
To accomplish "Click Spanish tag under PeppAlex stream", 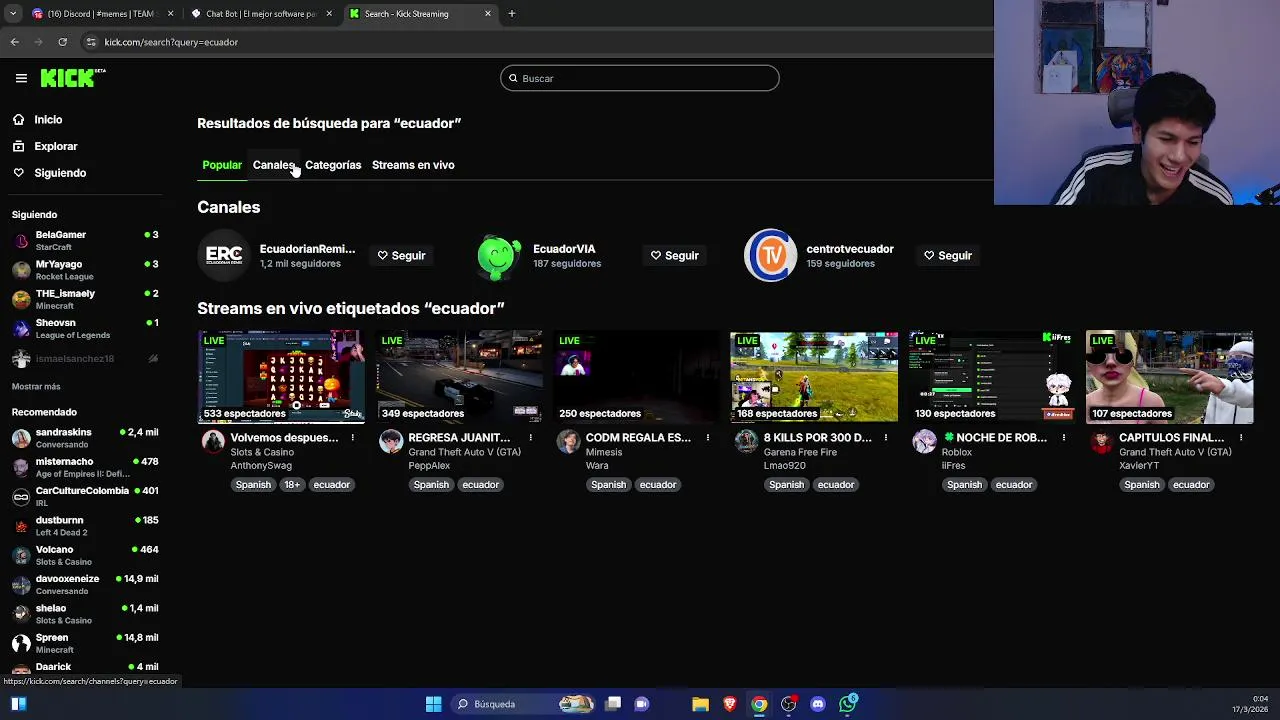I will (x=431, y=485).
